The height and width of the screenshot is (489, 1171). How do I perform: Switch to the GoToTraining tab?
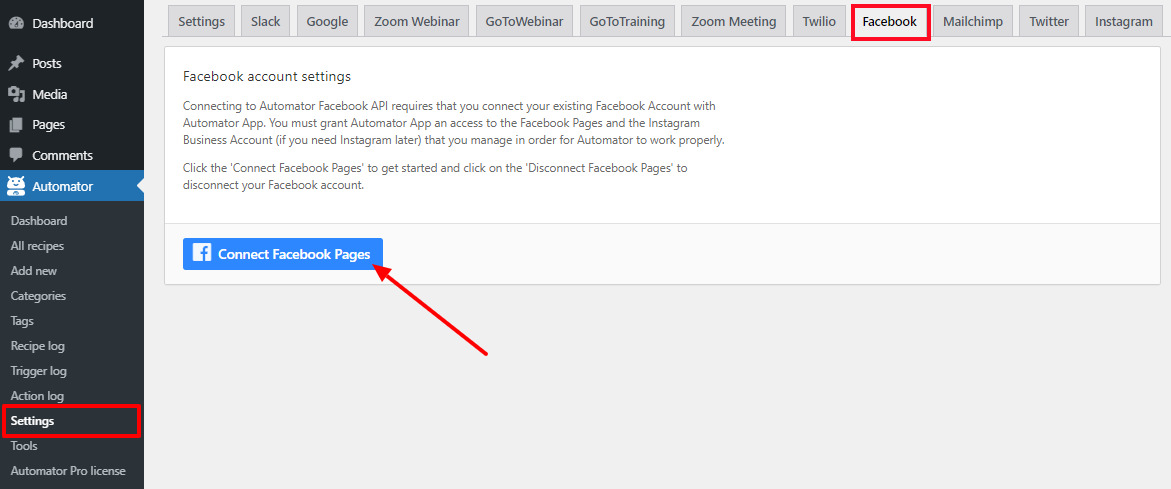[x=627, y=22]
